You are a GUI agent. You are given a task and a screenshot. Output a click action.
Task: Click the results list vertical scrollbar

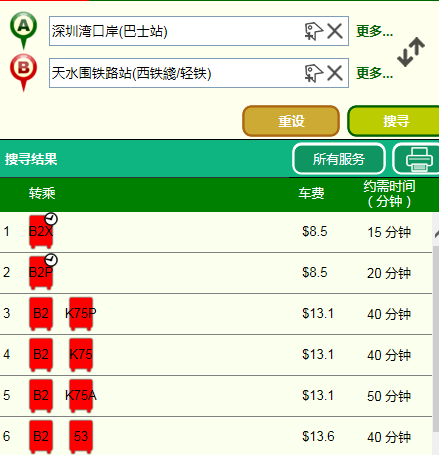point(435,333)
